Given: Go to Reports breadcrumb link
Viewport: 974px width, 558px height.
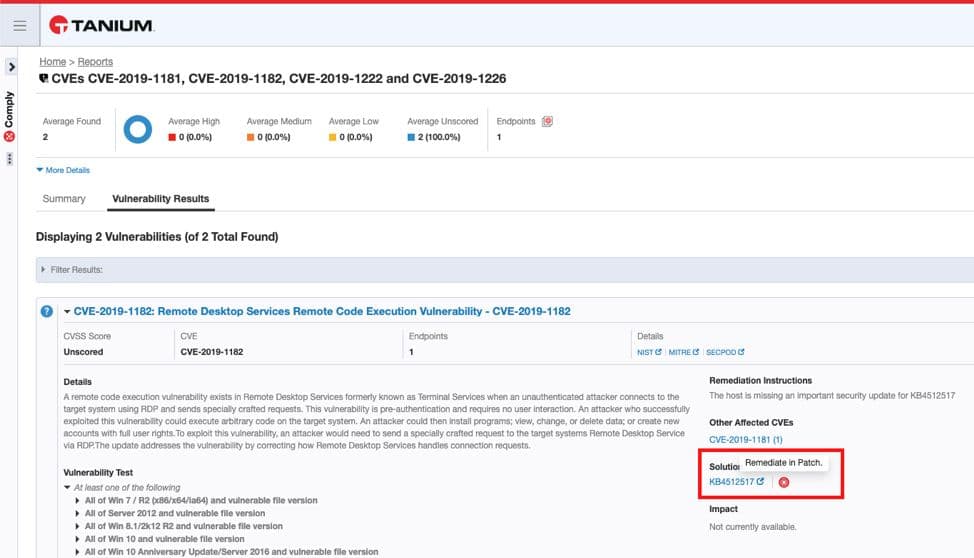Looking at the screenshot, I should (x=95, y=62).
